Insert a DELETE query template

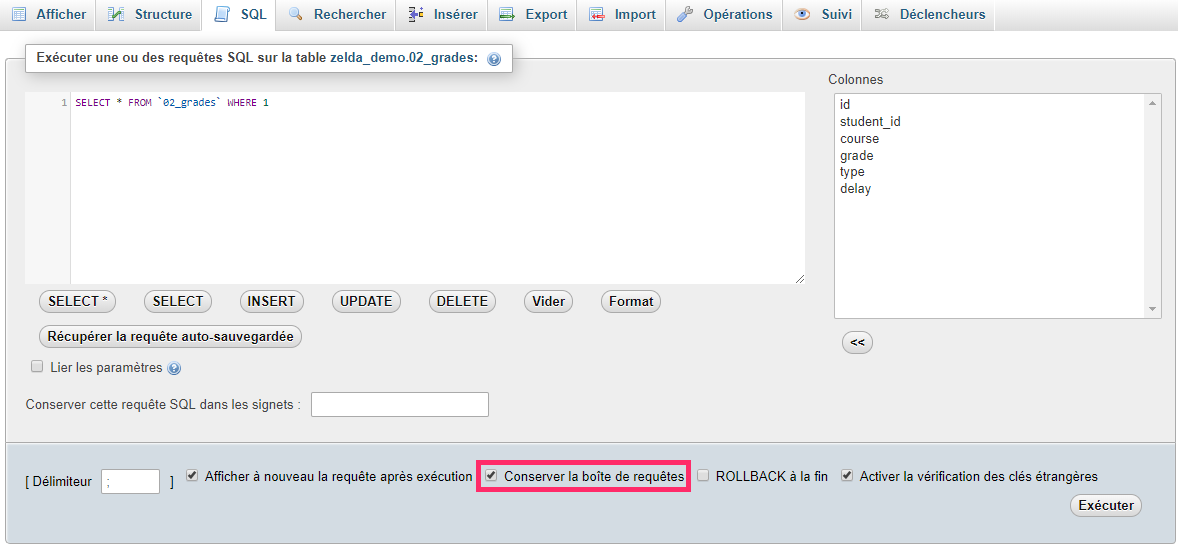coord(462,301)
